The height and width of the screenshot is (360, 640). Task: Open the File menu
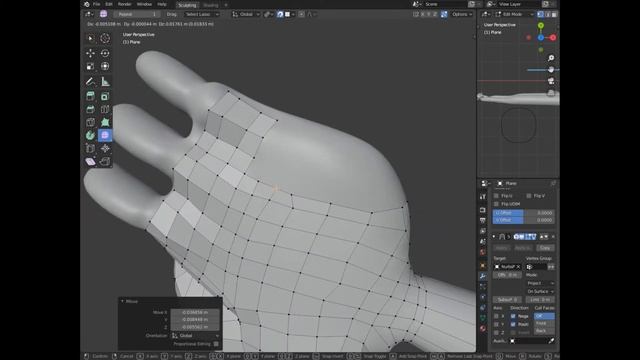96,4
